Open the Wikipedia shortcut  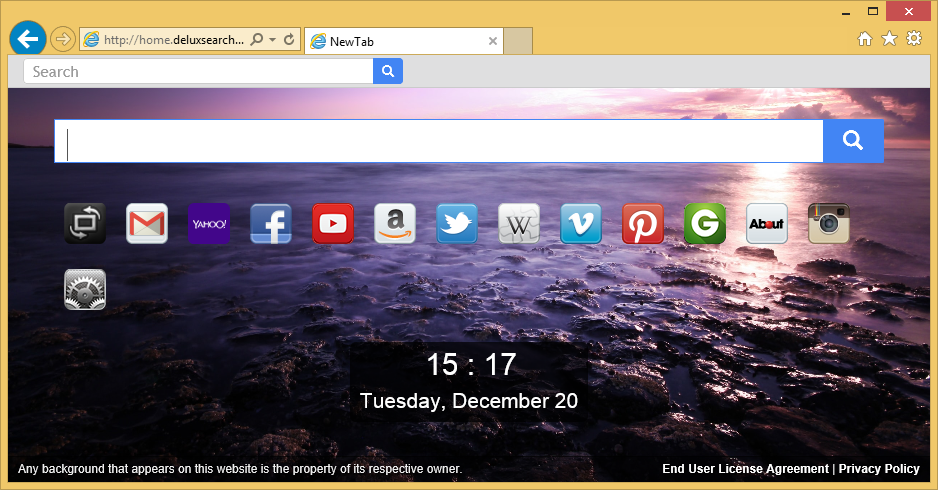pyautogui.click(x=519, y=223)
